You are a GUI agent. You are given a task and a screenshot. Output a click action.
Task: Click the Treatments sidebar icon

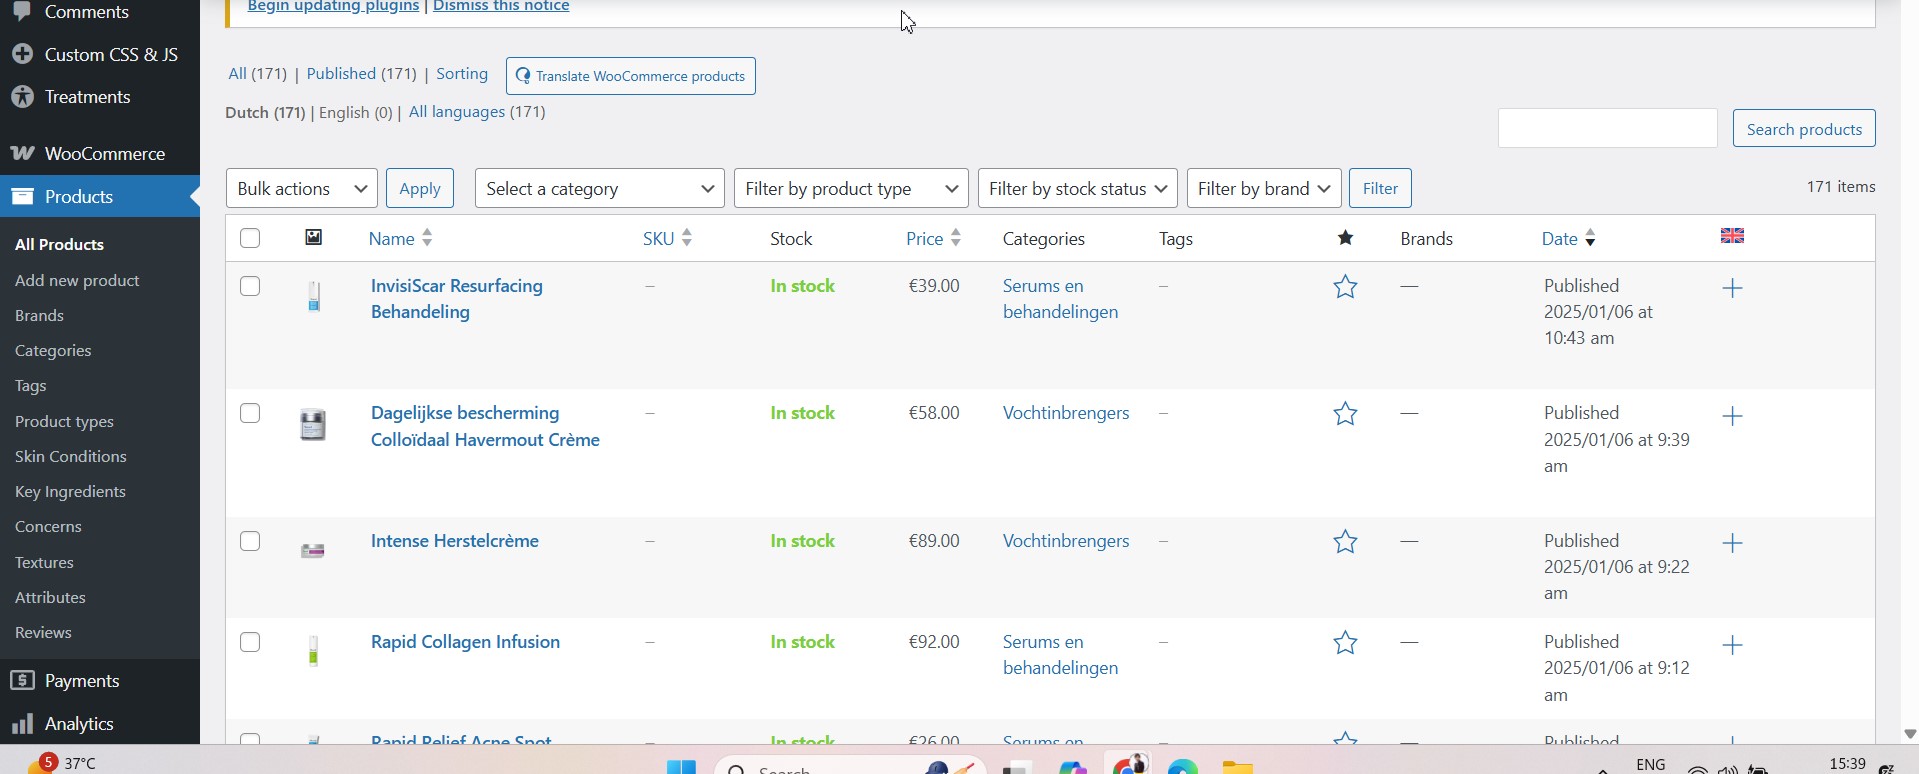point(23,96)
